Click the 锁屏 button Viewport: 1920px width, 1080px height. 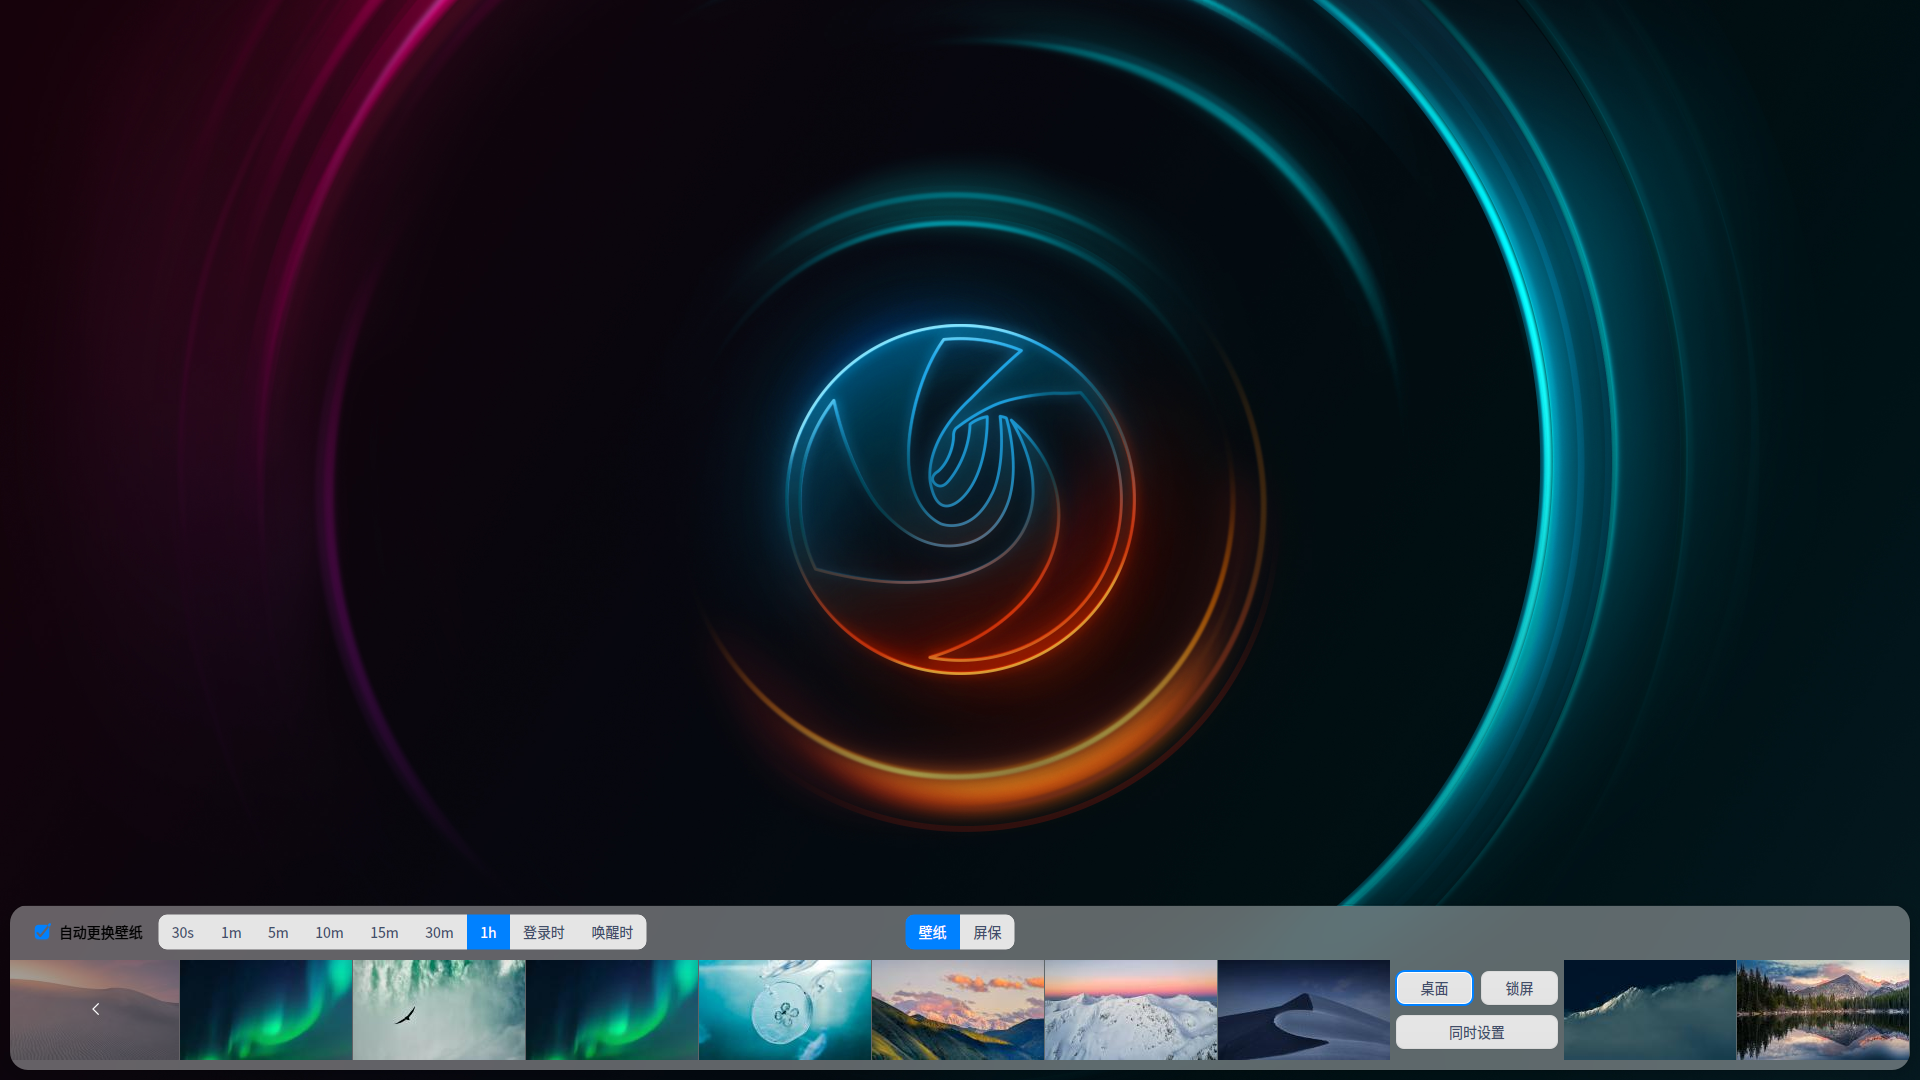point(1519,988)
